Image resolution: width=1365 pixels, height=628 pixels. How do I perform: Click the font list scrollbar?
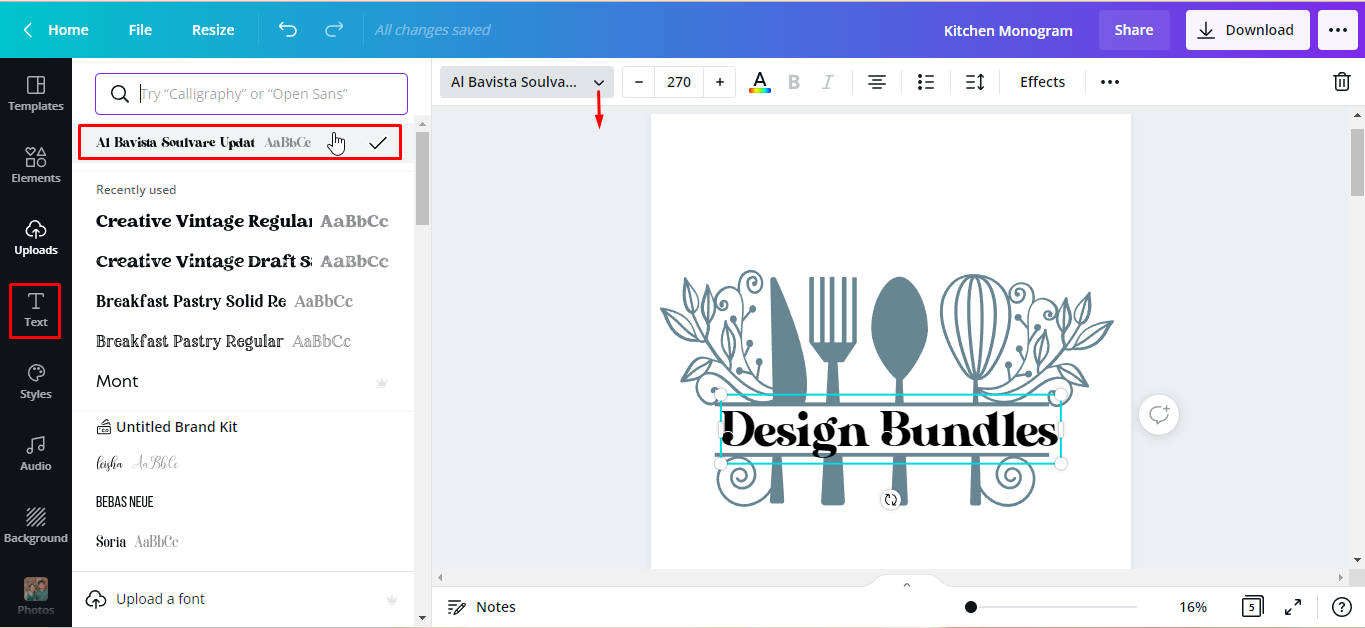point(422,178)
